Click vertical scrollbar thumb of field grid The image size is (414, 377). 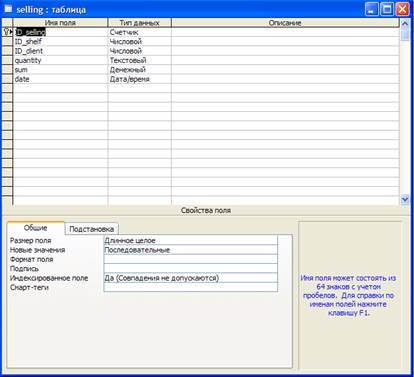click(x=405, y=34)
